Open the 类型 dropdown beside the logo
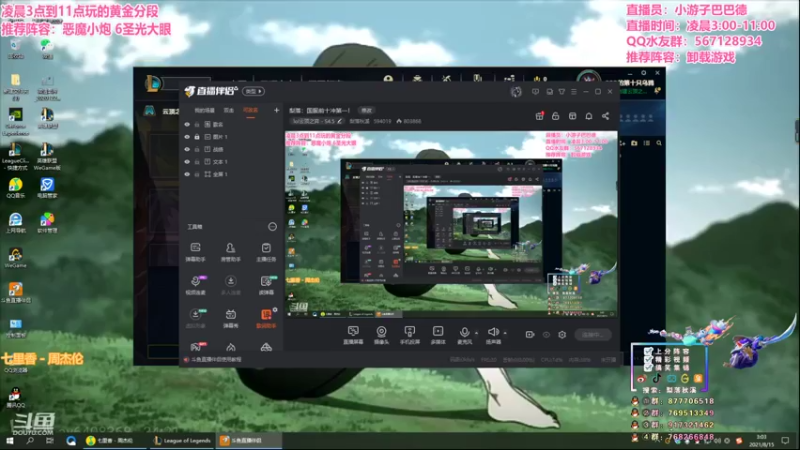 point(253,91)
